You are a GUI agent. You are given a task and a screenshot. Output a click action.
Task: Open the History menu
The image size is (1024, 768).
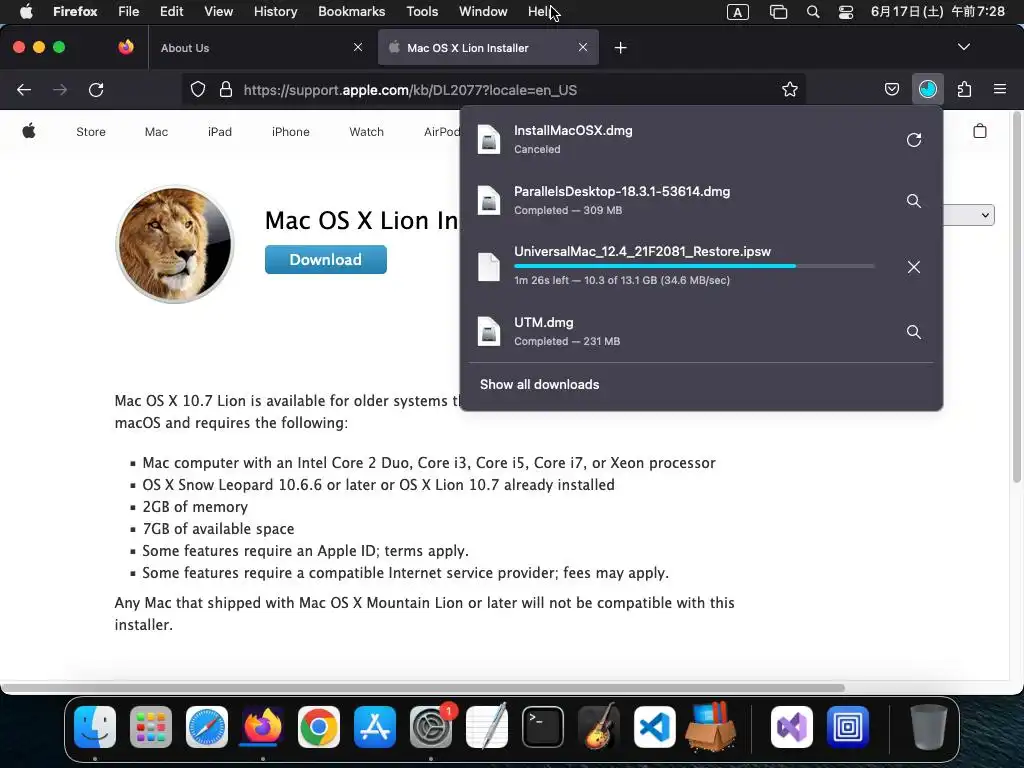[x=275, y=12]
